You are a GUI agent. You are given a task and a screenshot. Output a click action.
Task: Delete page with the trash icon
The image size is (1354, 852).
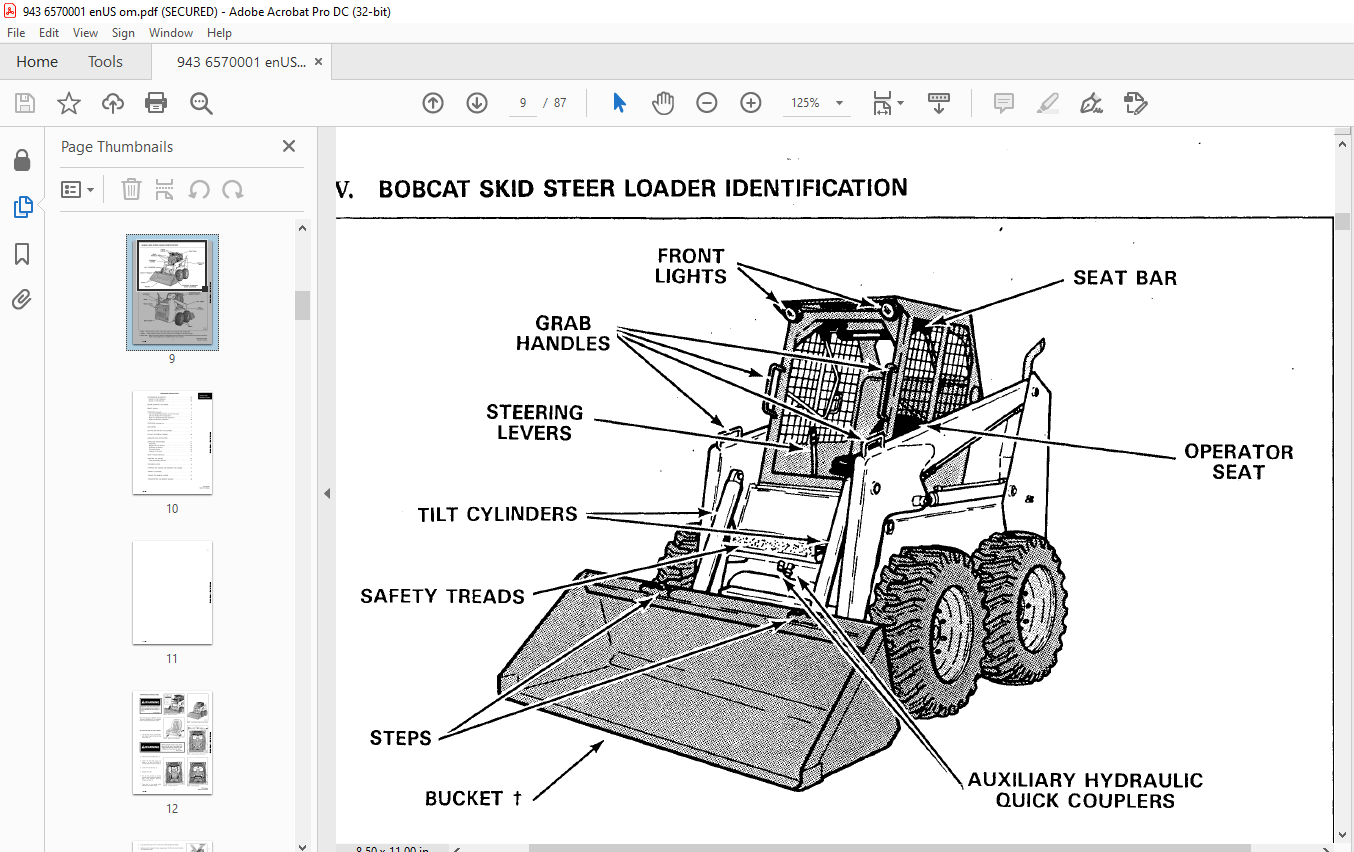point(131,189)
